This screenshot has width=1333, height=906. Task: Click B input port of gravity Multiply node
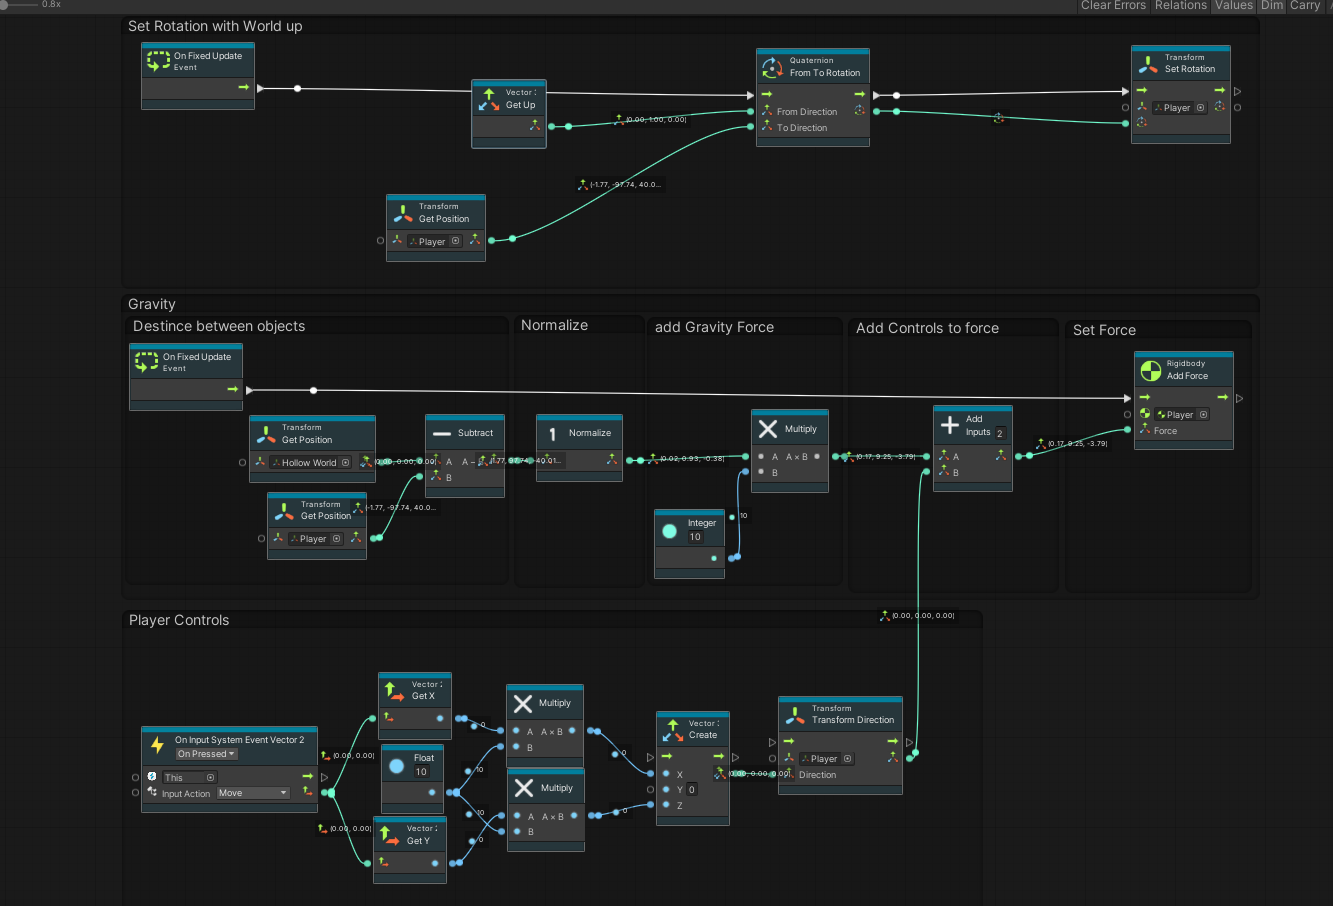pos(745,472)
